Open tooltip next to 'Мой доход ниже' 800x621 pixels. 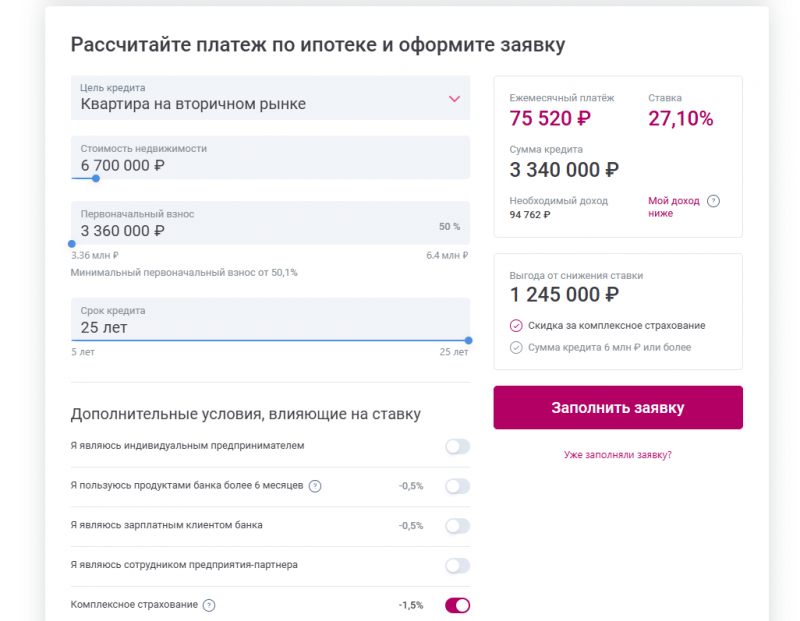713,201
